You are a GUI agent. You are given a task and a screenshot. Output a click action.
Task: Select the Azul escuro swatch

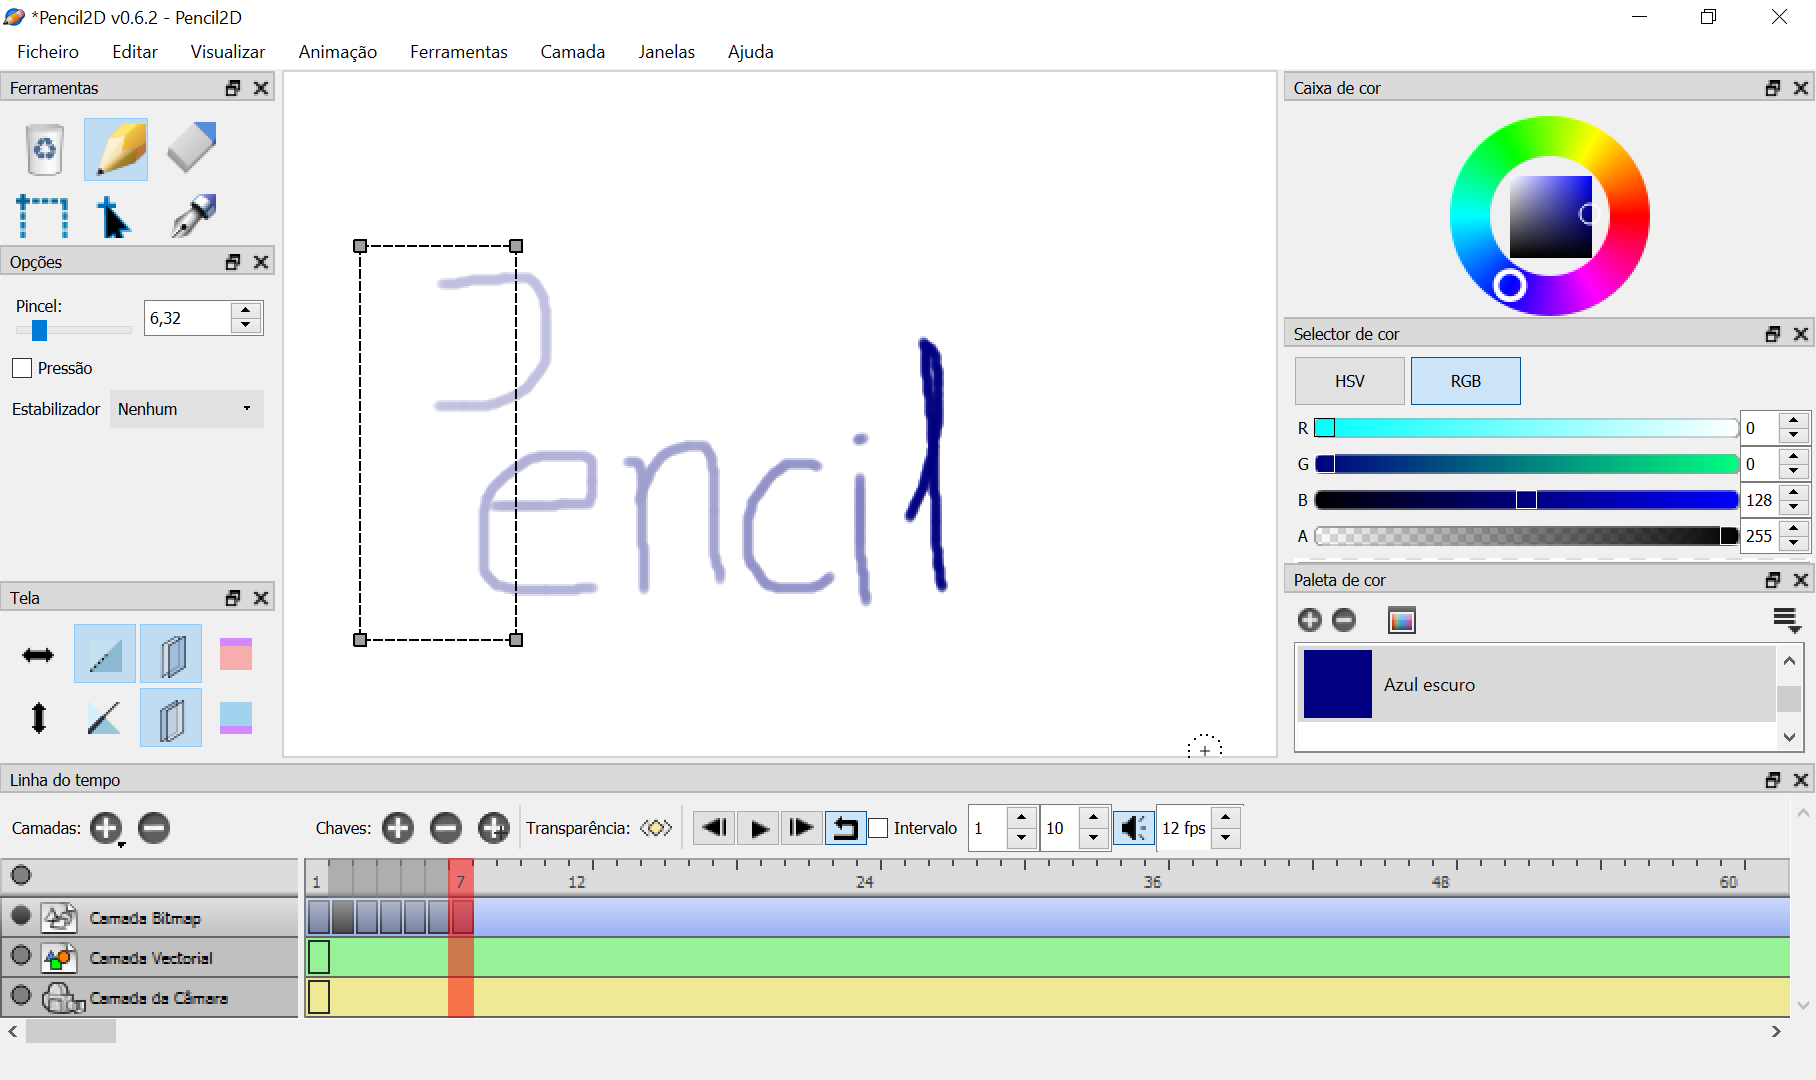pos(1536,684)
